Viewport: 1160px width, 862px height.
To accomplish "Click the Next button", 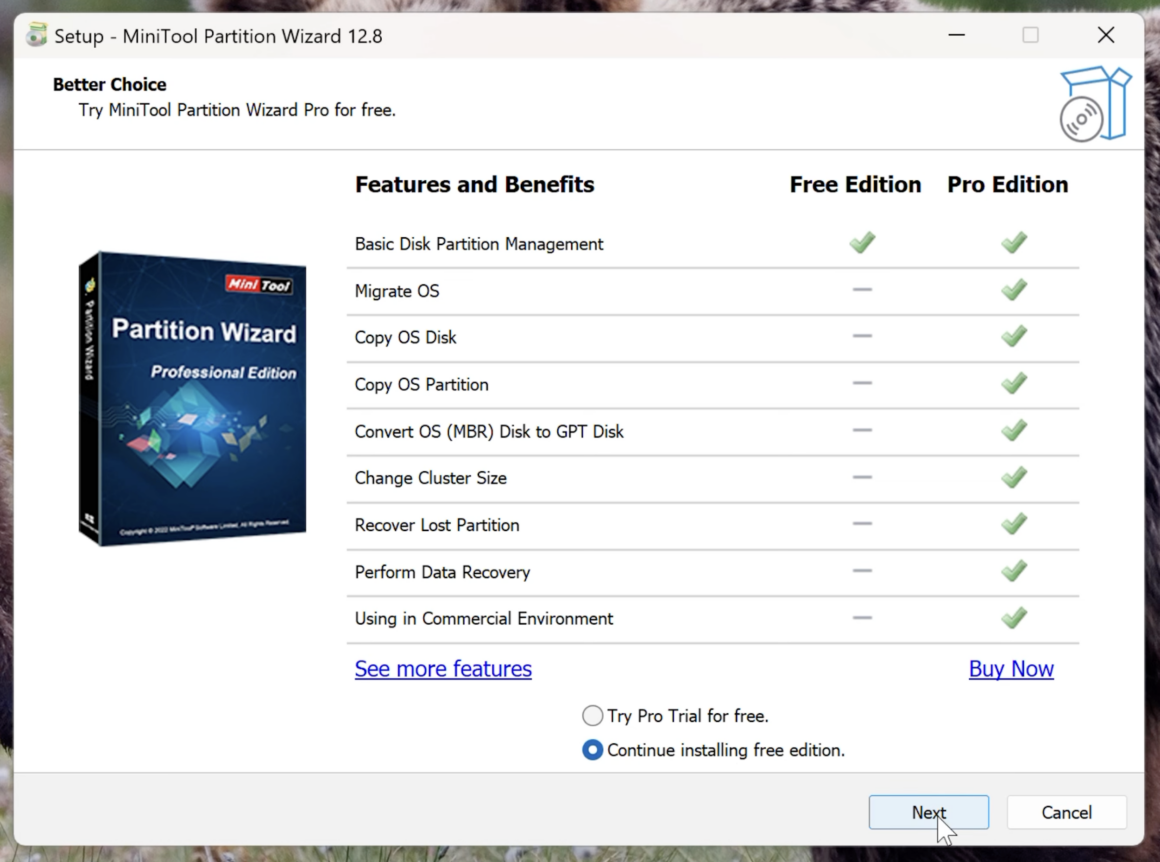I will pyautogui.click(x=928, y=812).
